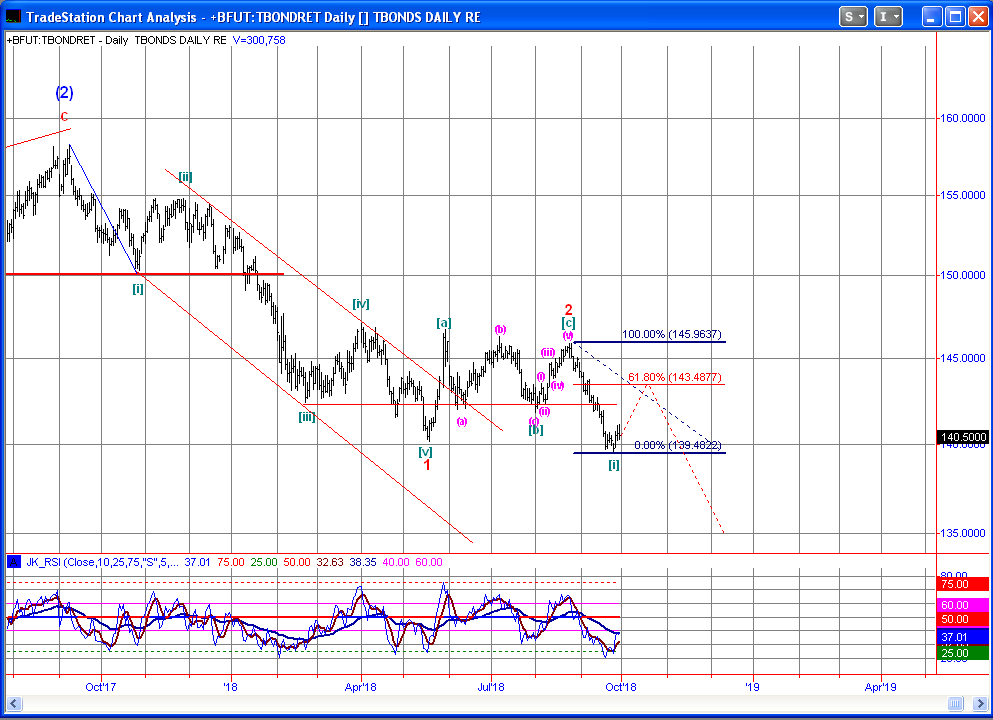
Task: Click the 135.0000 price axis label
Action: pyautogui.click(x=963, y=533)
